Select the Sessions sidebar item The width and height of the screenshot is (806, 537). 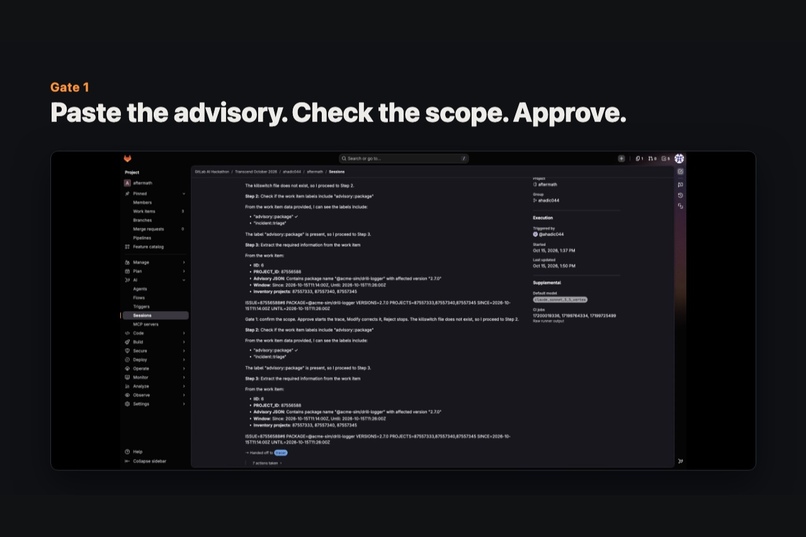click(155, 316)
